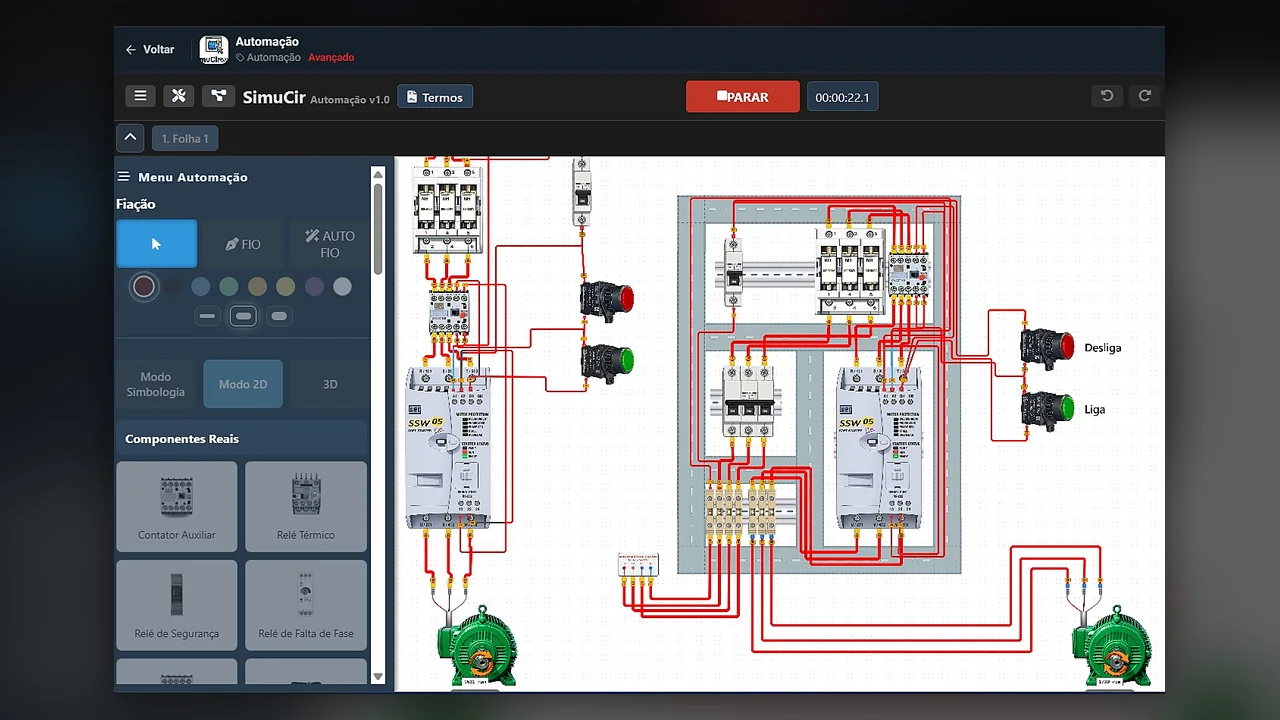Stop simulation with the PARAR button
Image resolution: width=1280 pixels, height=720 pixels.
[x=743, y=97]
